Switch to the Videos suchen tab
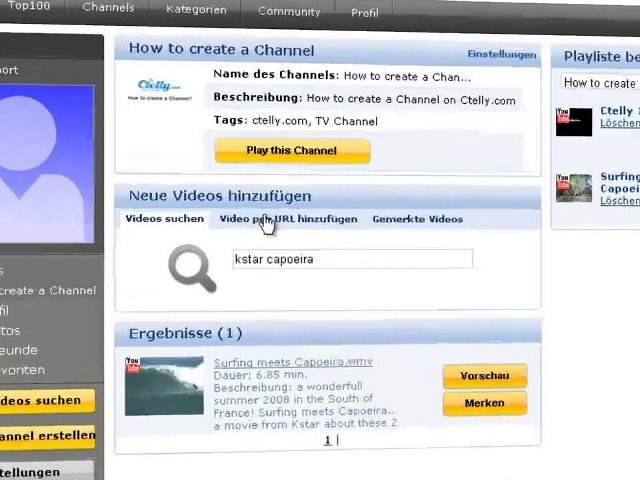The width and height of the screenshot is (640, 480). [164, 219]
